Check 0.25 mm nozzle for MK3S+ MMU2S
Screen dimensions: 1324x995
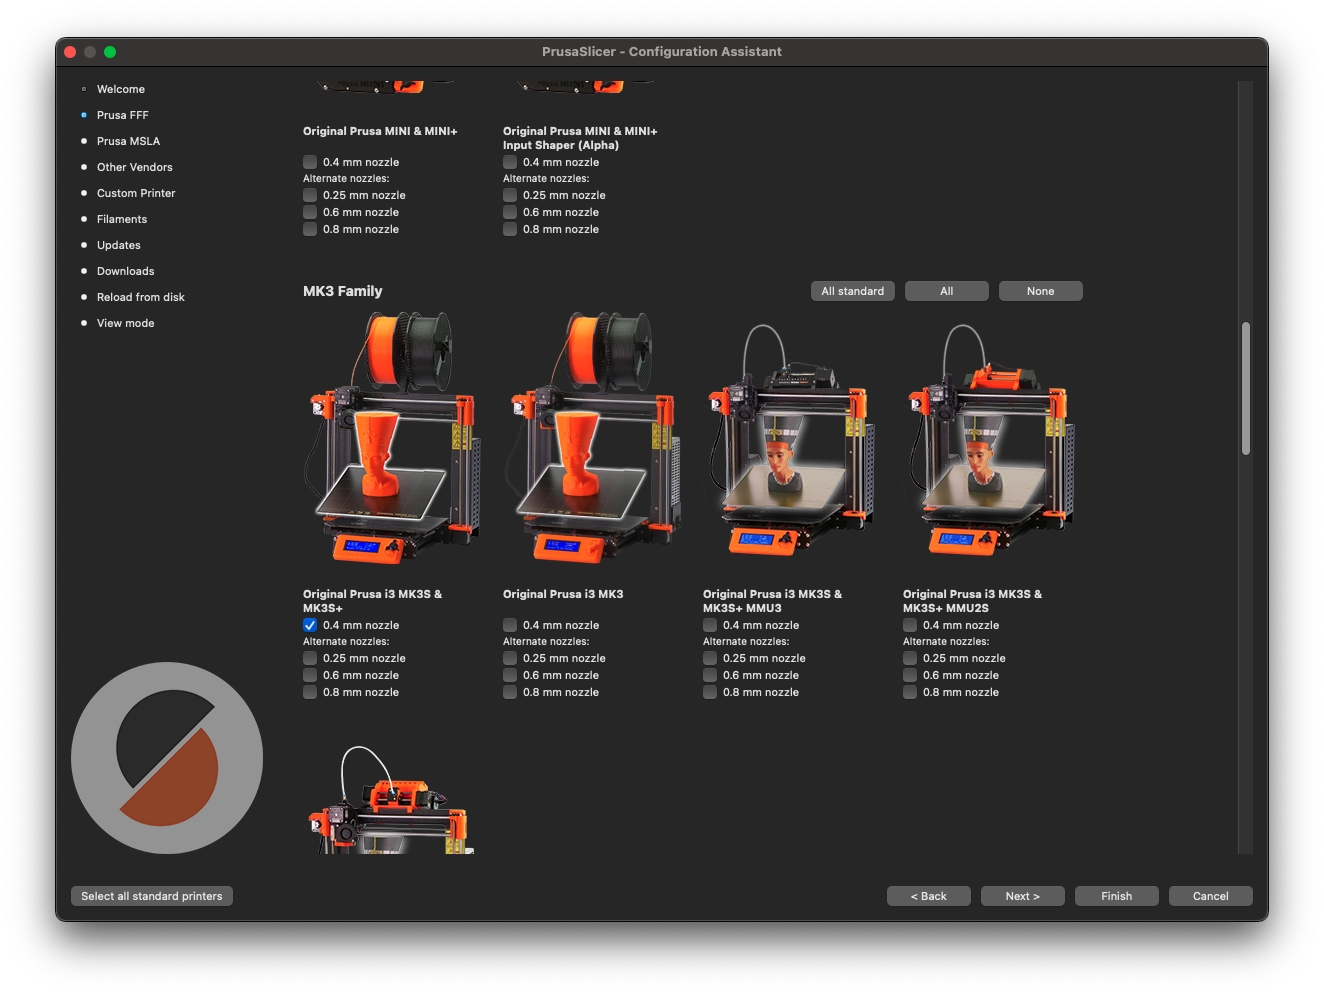pyautogui.click(x=910, y=658)
